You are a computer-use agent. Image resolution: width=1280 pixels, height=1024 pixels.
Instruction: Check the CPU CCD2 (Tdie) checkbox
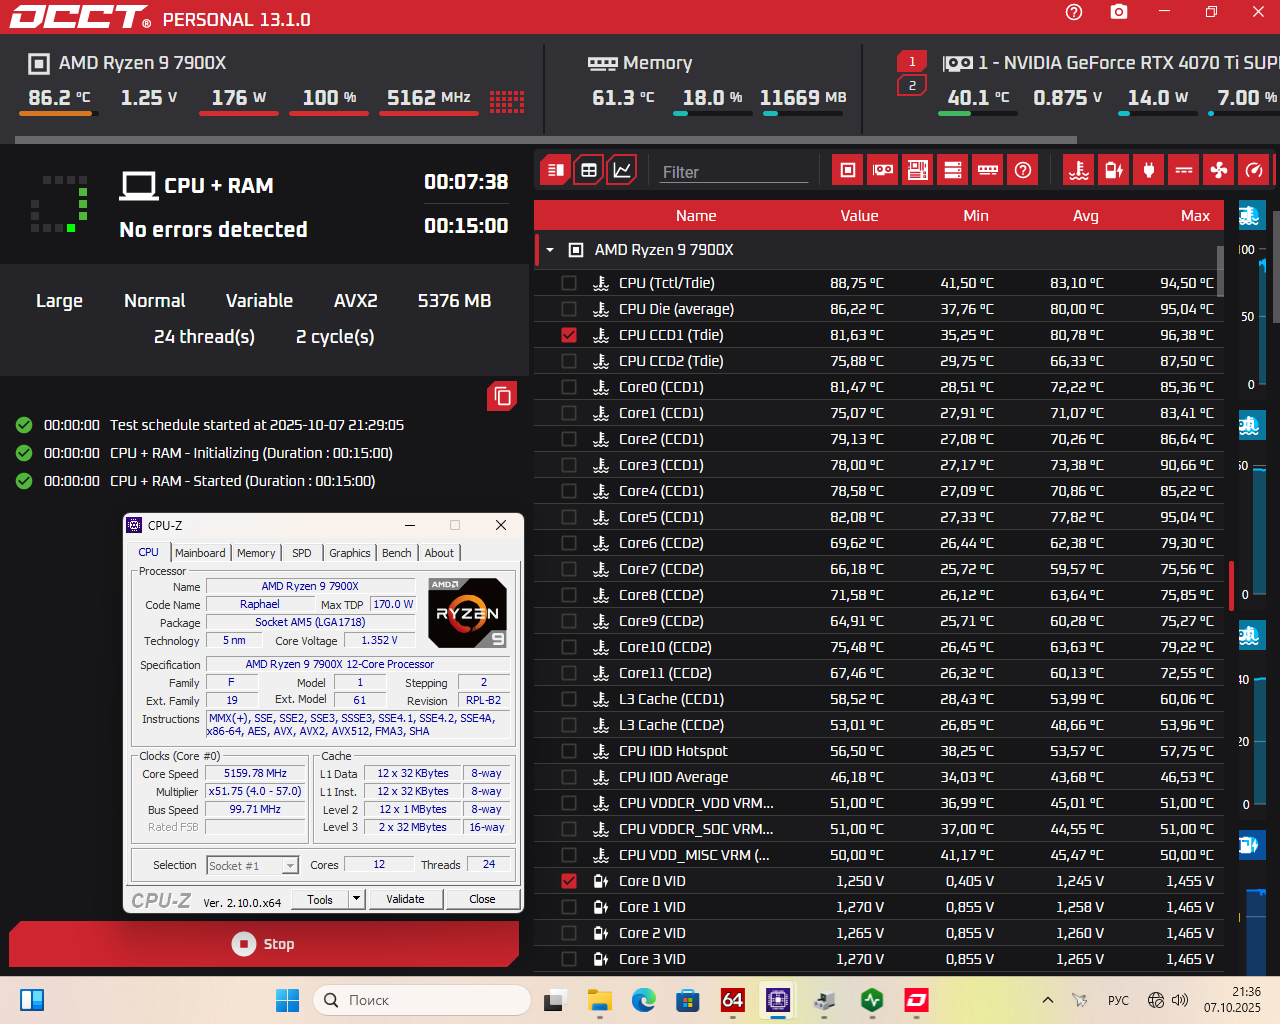click(x=569, y=361)
